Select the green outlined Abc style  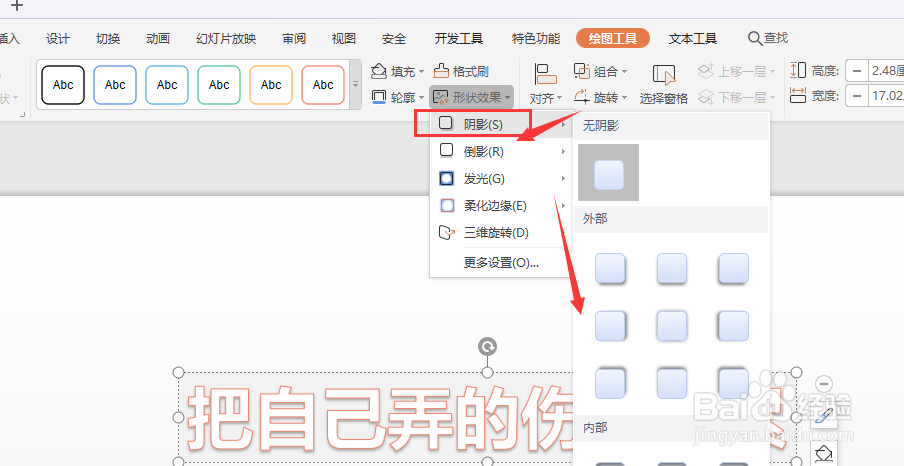(x=219, y=85)
